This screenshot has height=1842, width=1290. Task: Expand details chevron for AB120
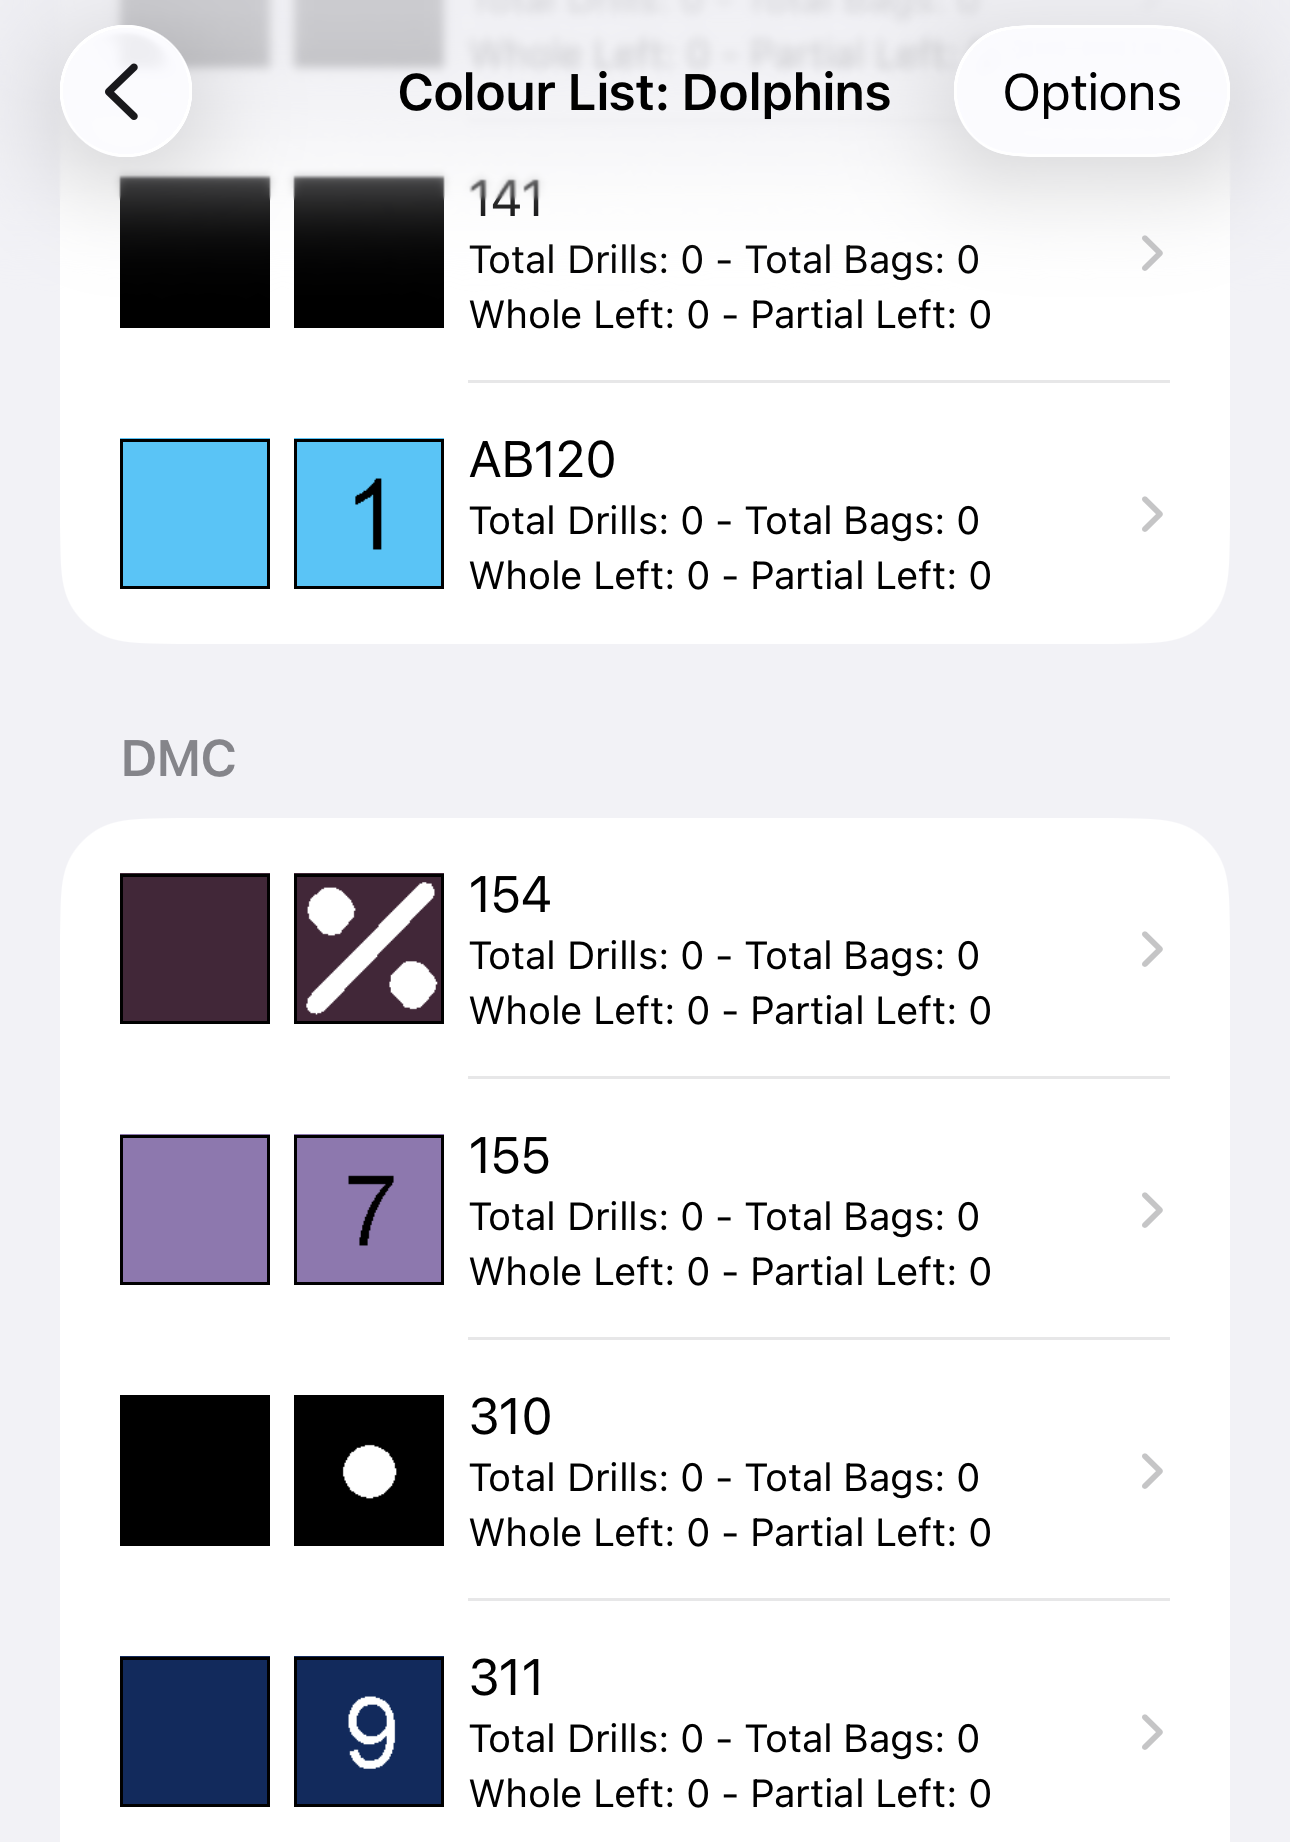[1152, 515]
